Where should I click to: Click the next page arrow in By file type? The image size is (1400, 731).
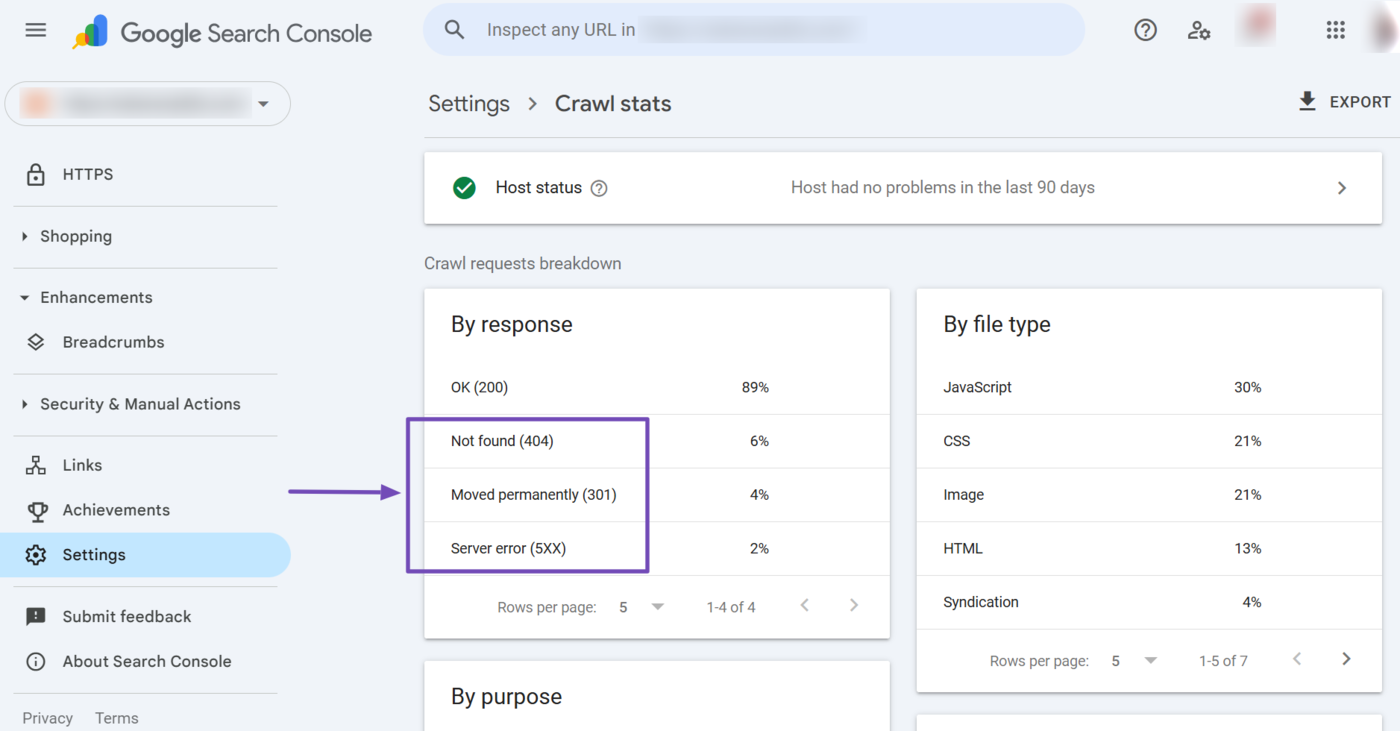point(1346,659)
